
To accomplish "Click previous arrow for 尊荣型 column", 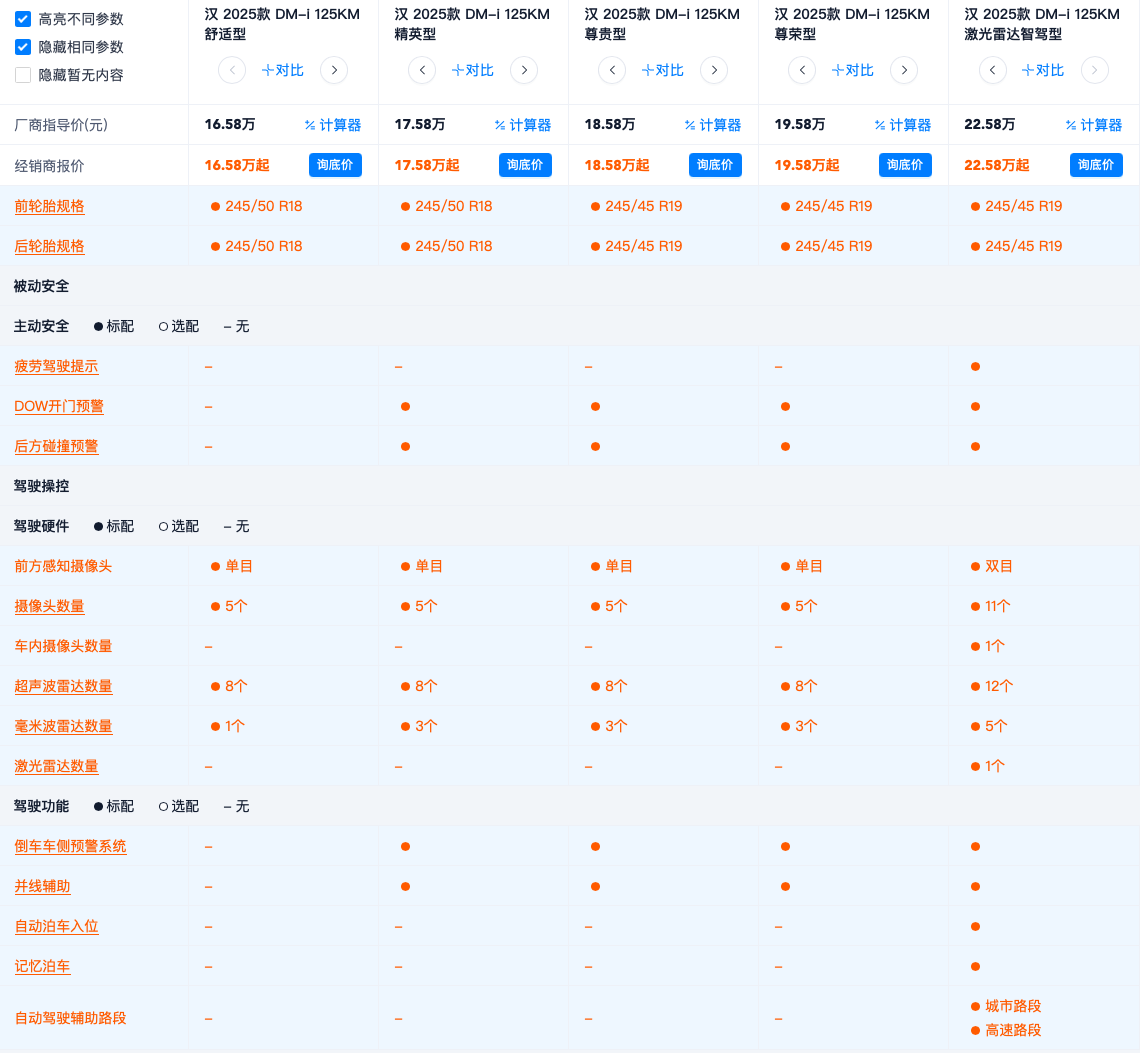I will click(x=802, y=71).
